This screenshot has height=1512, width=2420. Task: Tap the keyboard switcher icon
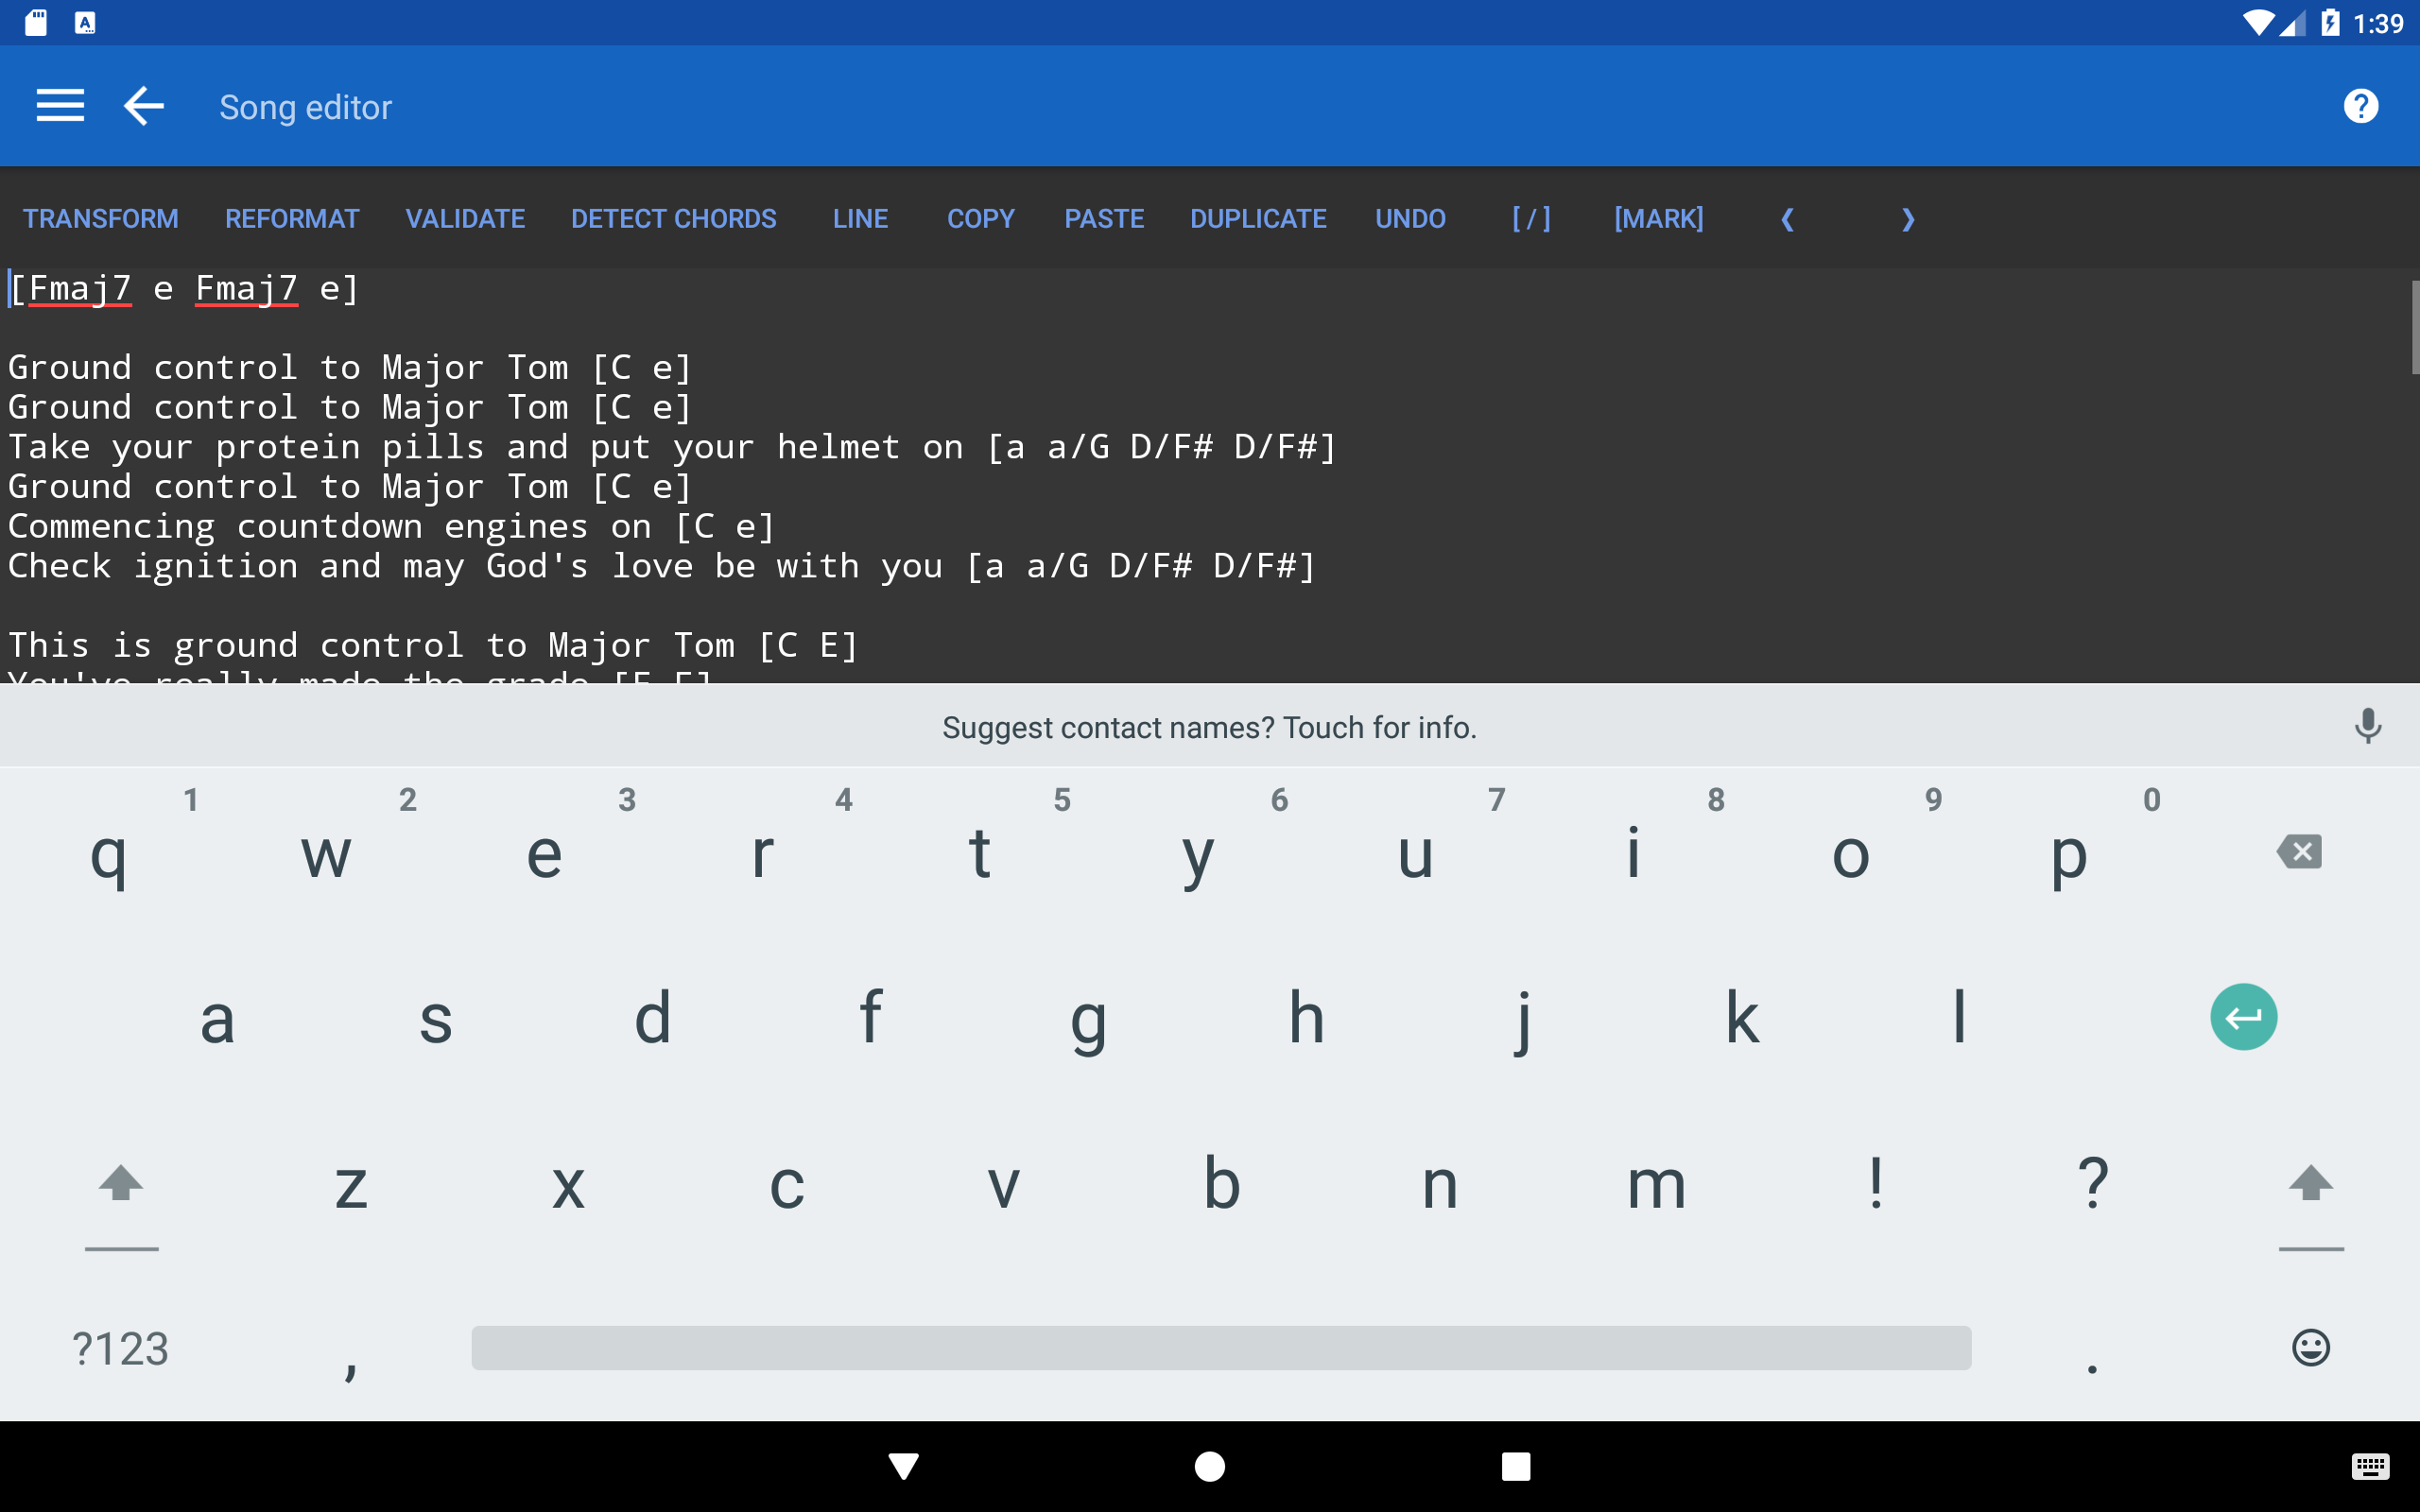point(2370,1467)
